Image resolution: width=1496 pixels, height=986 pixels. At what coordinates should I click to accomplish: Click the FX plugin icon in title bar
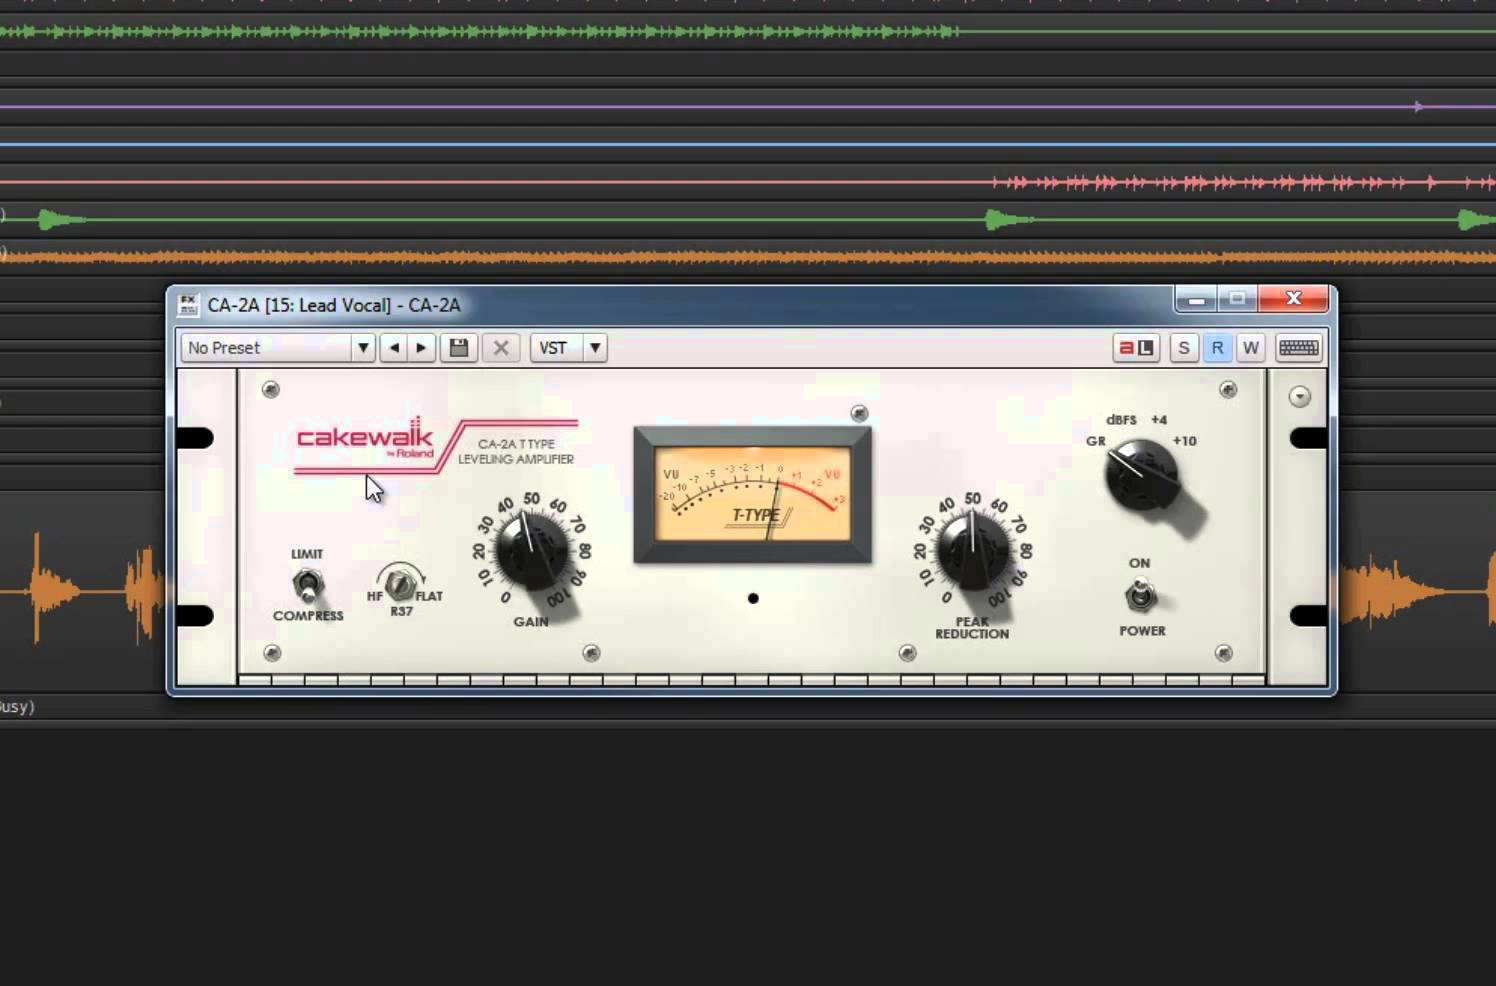pyautogui.click(x=187, y=305)
